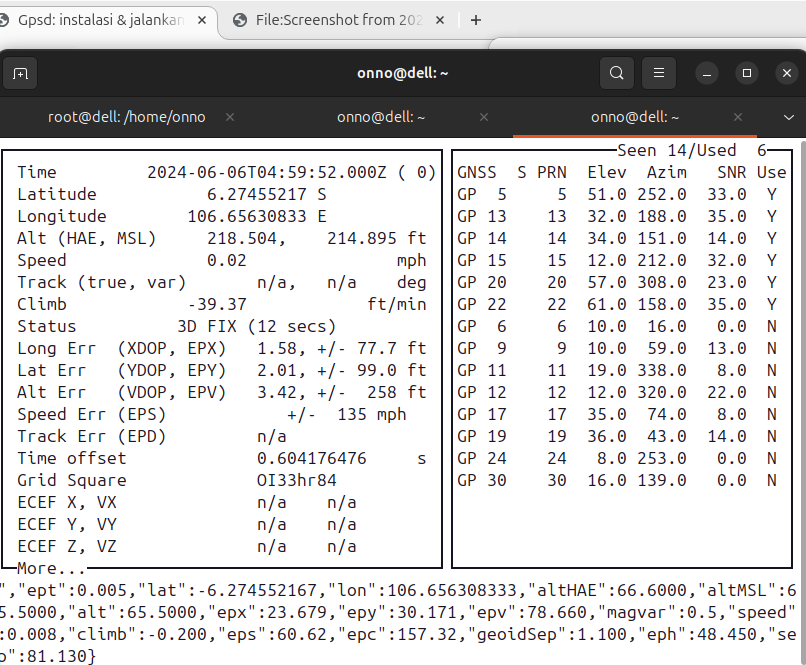Switch to the Gpsd: instalasi browser tab

coord(100,20)
